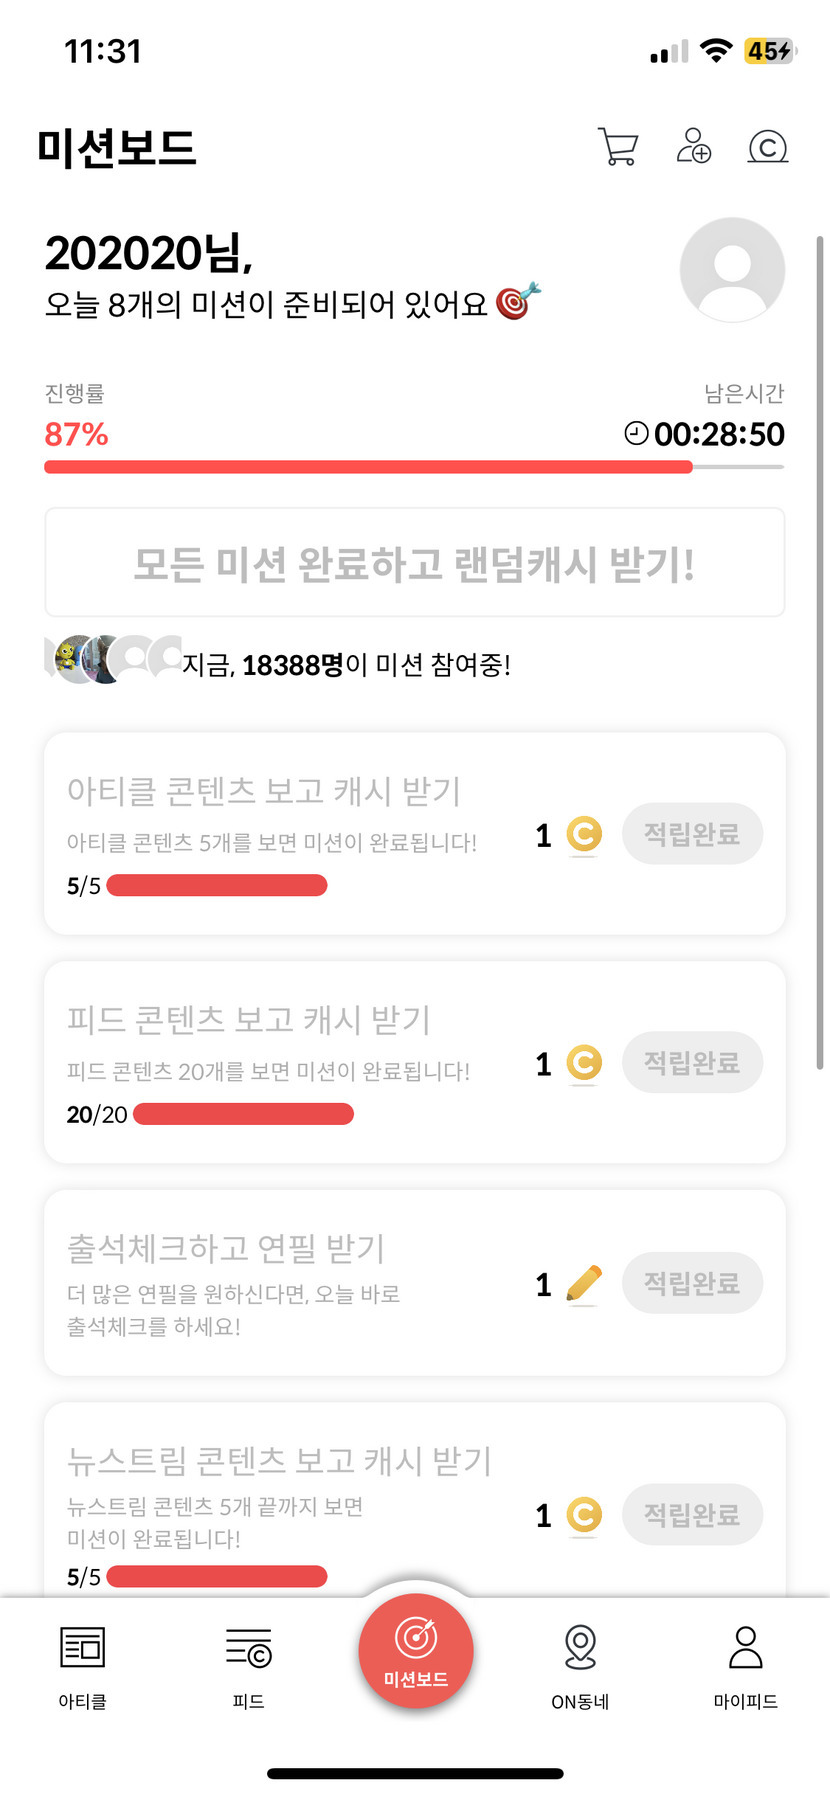
Task: Tap 적립완료 on the newstream mission
Action: (x=692, y=1515)
